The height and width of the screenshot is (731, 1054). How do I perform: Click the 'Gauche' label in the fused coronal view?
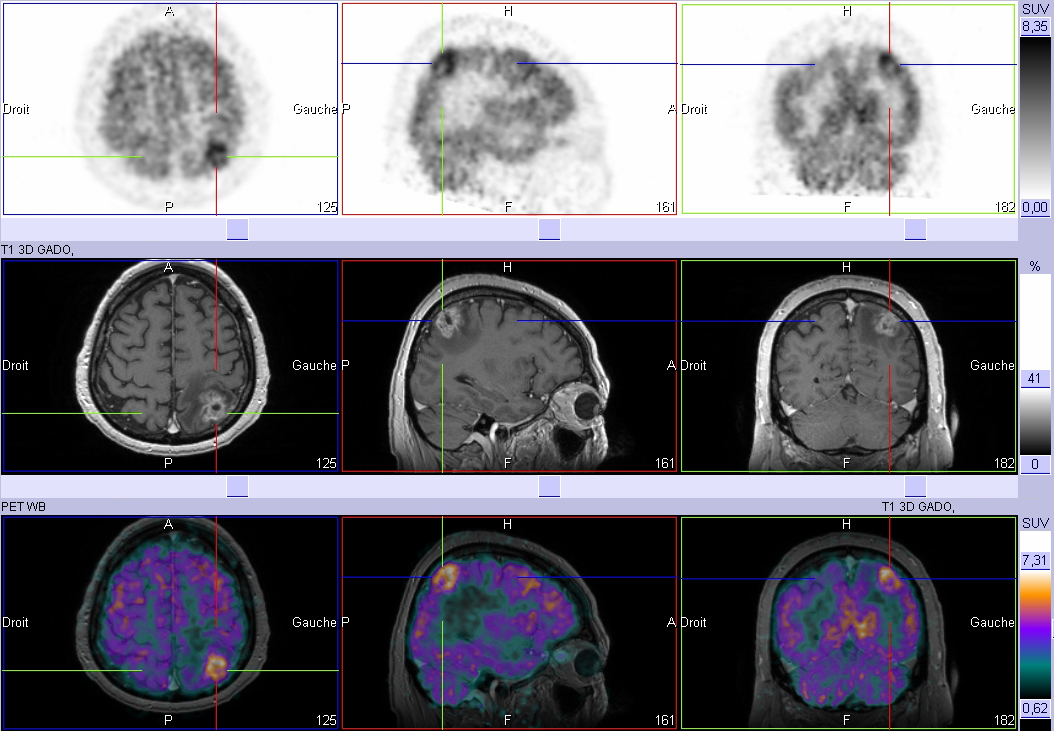click(x=992, y=622)
